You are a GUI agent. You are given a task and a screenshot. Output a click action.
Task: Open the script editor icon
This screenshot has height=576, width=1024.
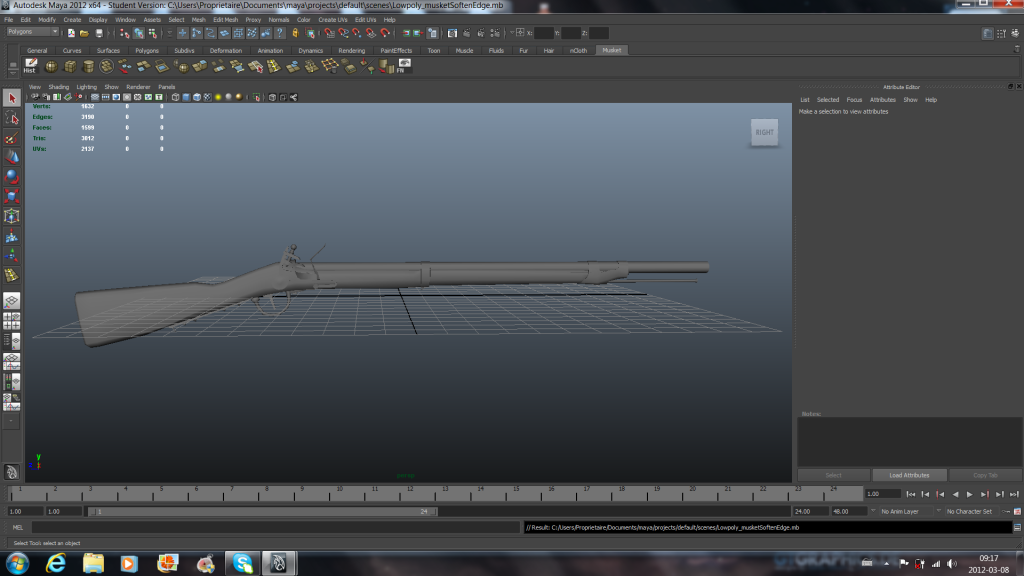point(1017,527)
